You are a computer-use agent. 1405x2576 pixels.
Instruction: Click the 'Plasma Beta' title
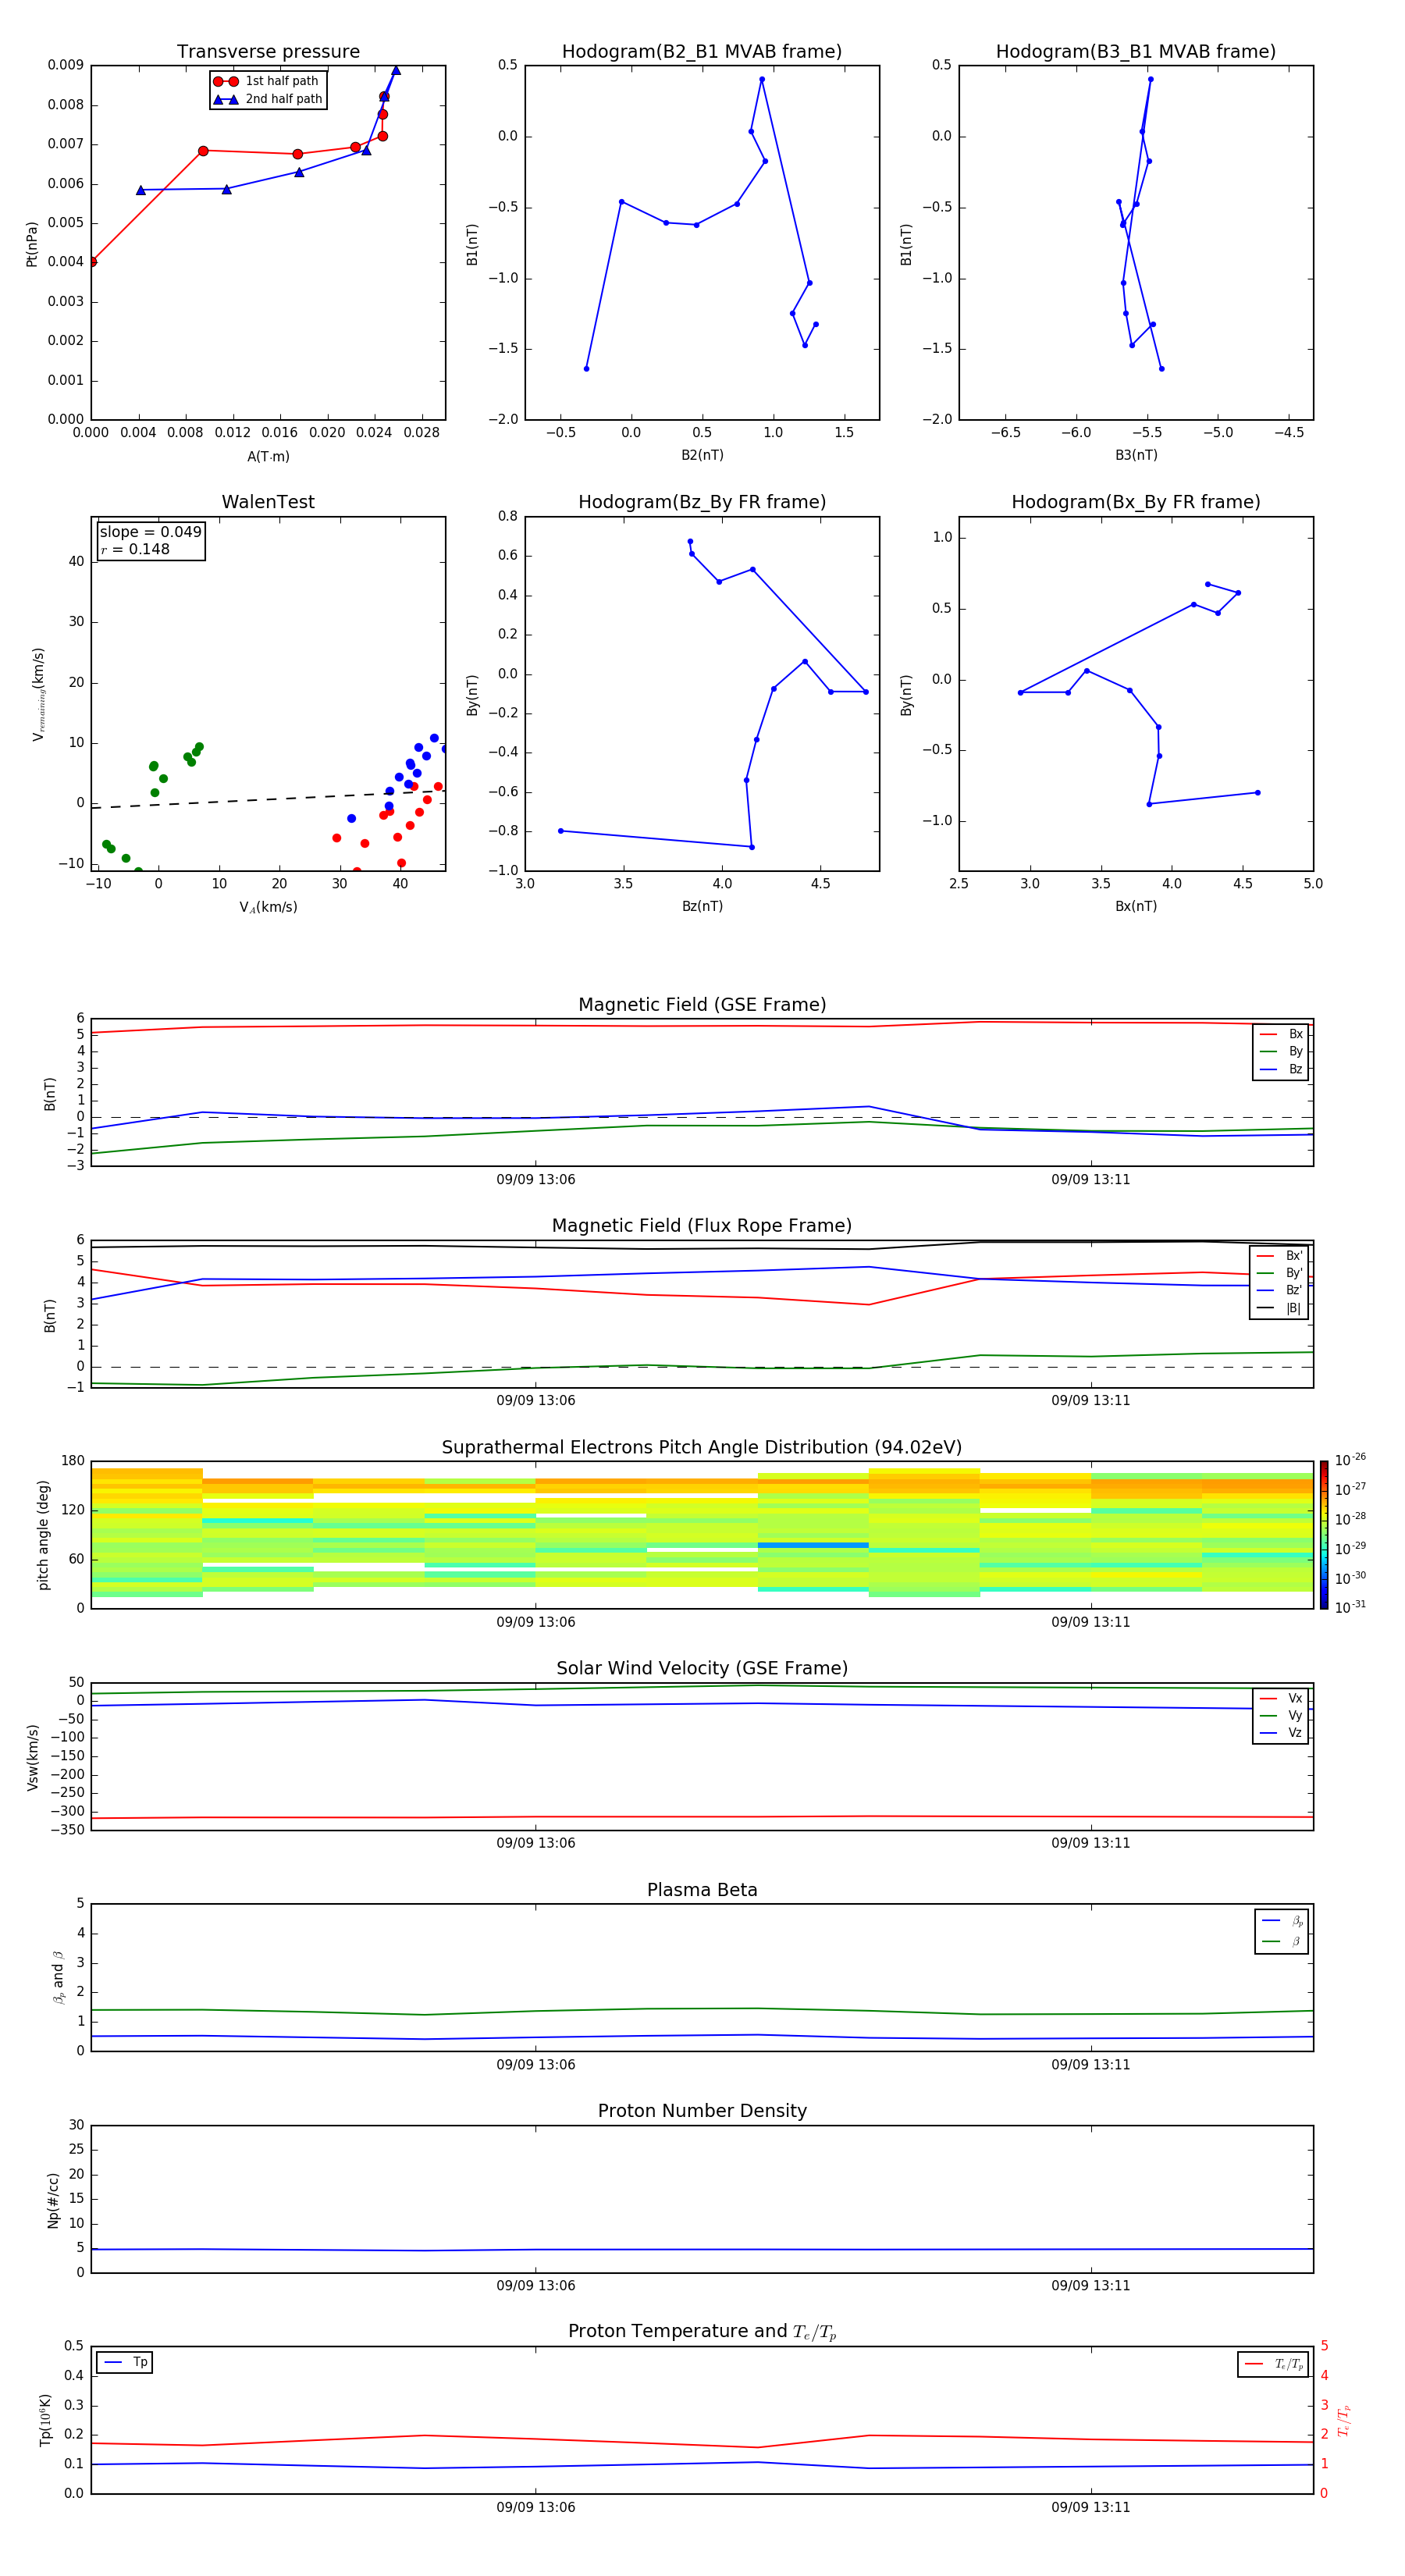[x=702, y=1890]
